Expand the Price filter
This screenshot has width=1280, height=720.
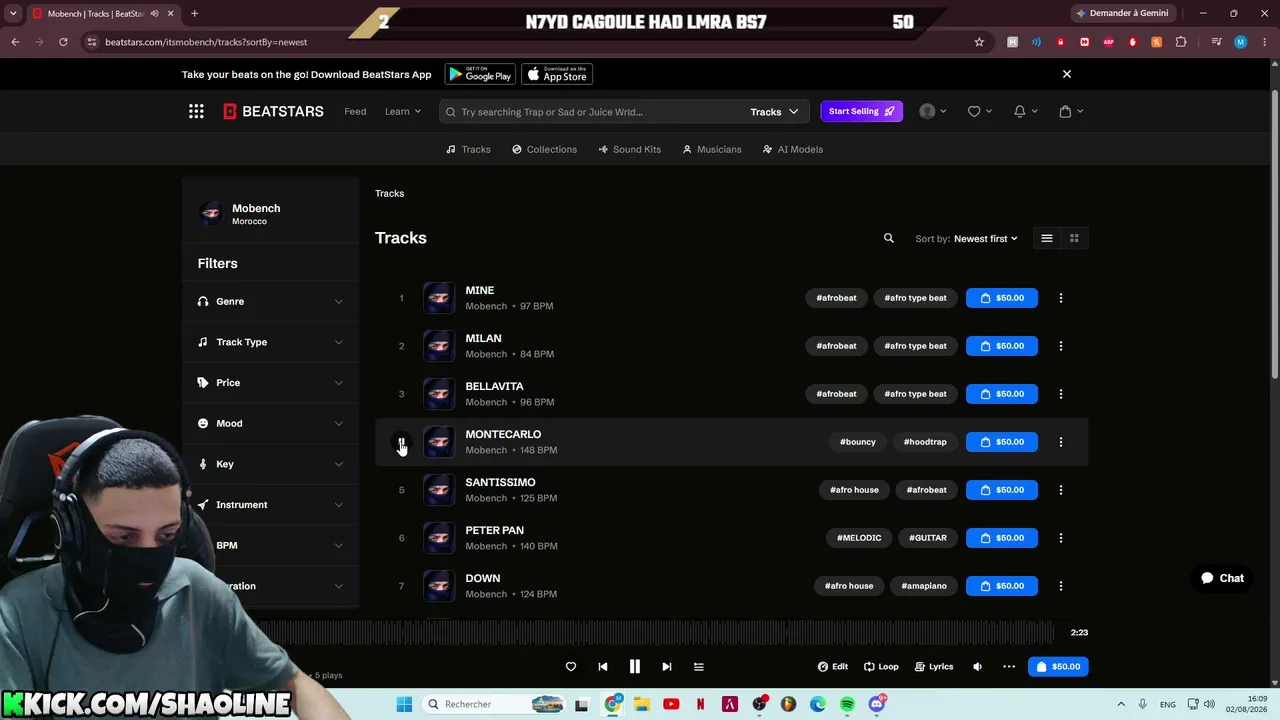[270, 383]
